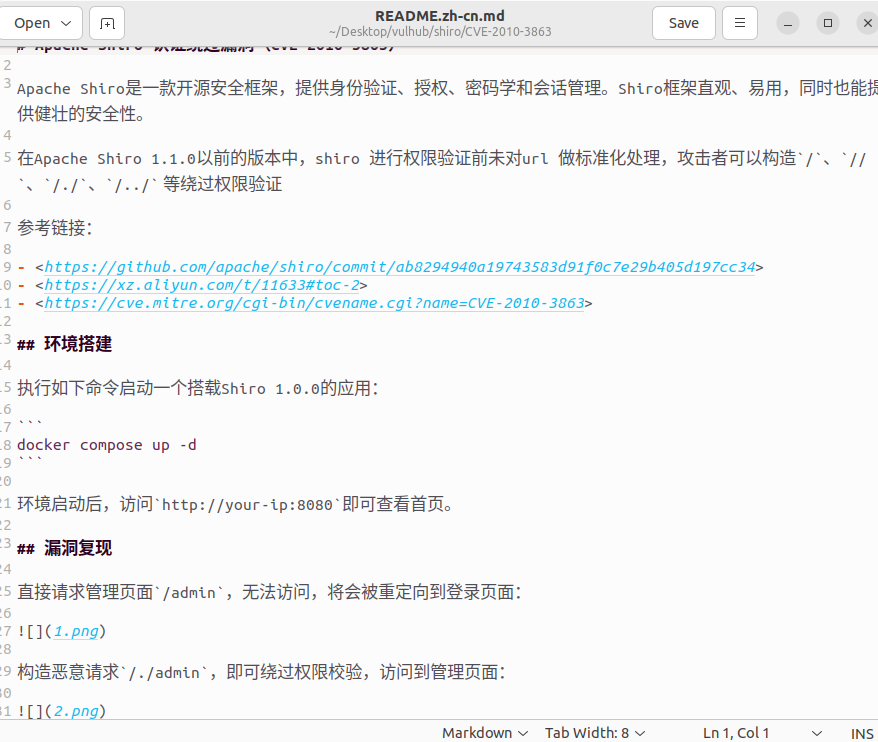Image resolution: width=878 pixels, height=742 pixels.
Task: Close the editor window
Action: tap(867, 23)
